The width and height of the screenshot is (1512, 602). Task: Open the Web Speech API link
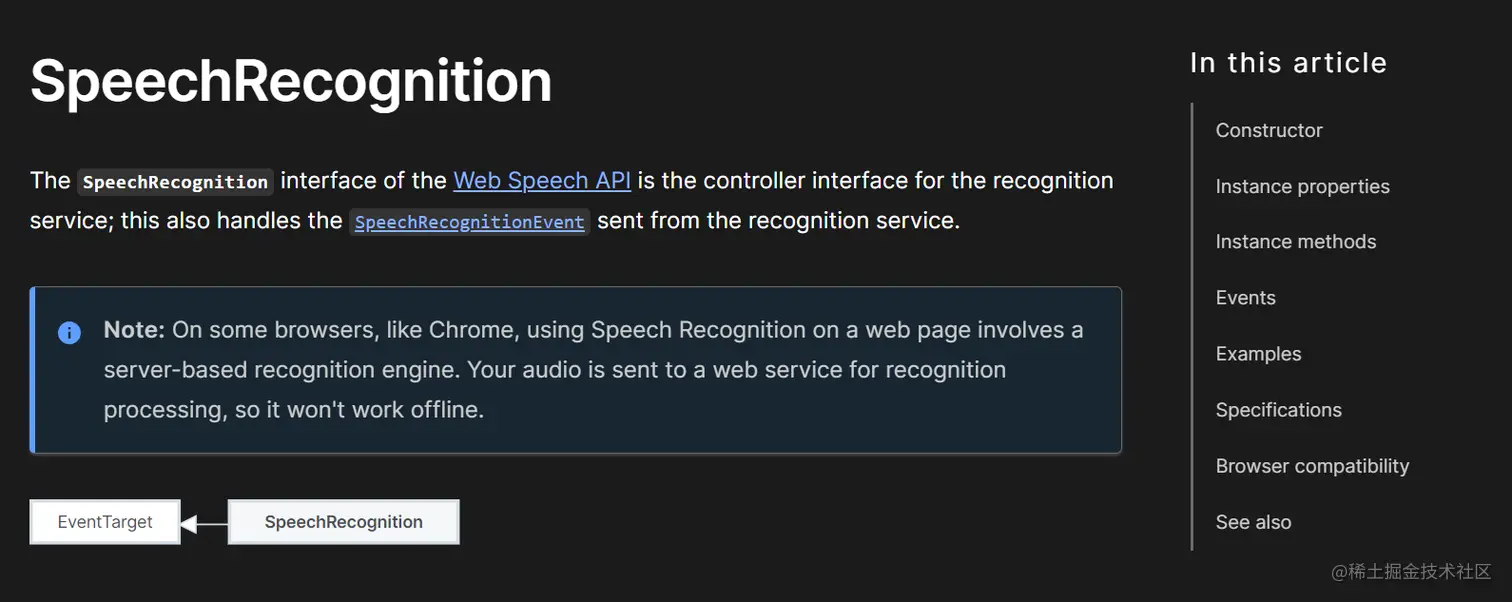point(541,181)
